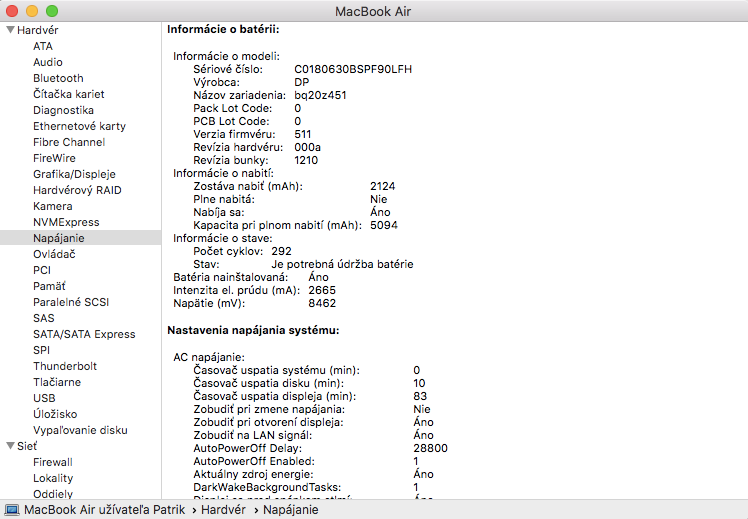748x519 pixels.
Task: Open the NVMExpress sidebar entry
Action: 66,222
